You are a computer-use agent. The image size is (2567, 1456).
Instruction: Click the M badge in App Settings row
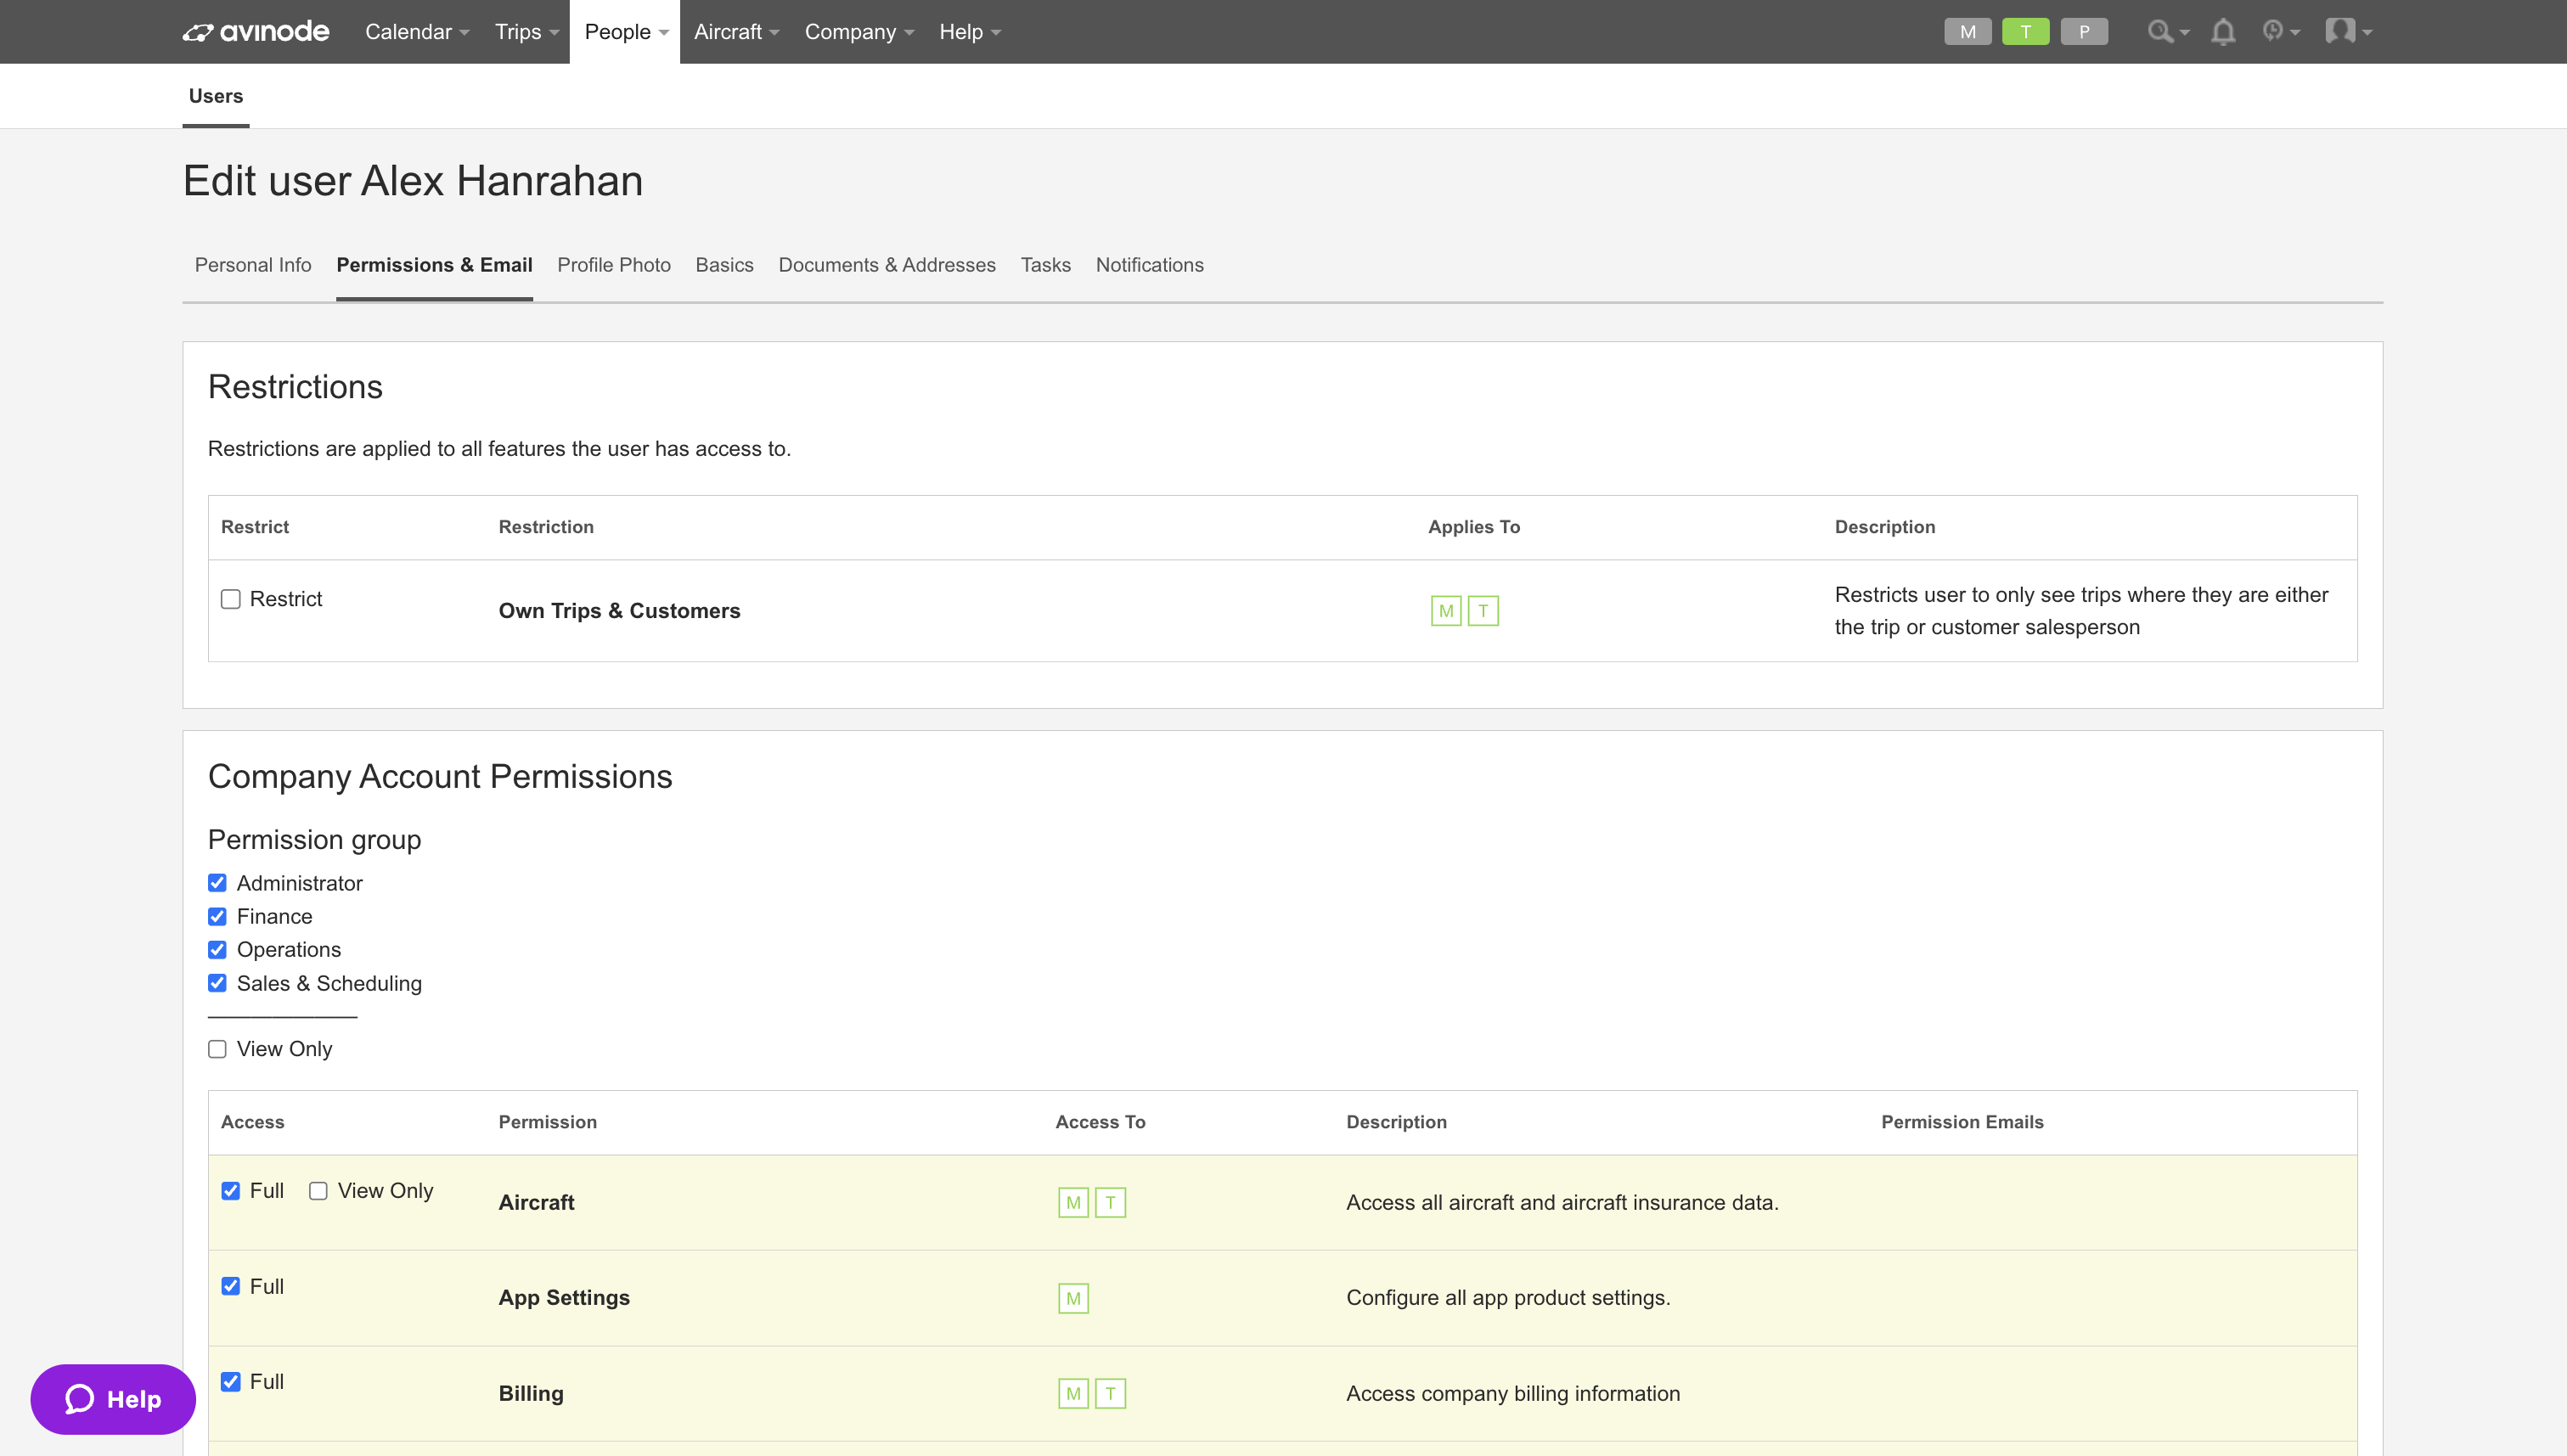click(1073, 1299)
